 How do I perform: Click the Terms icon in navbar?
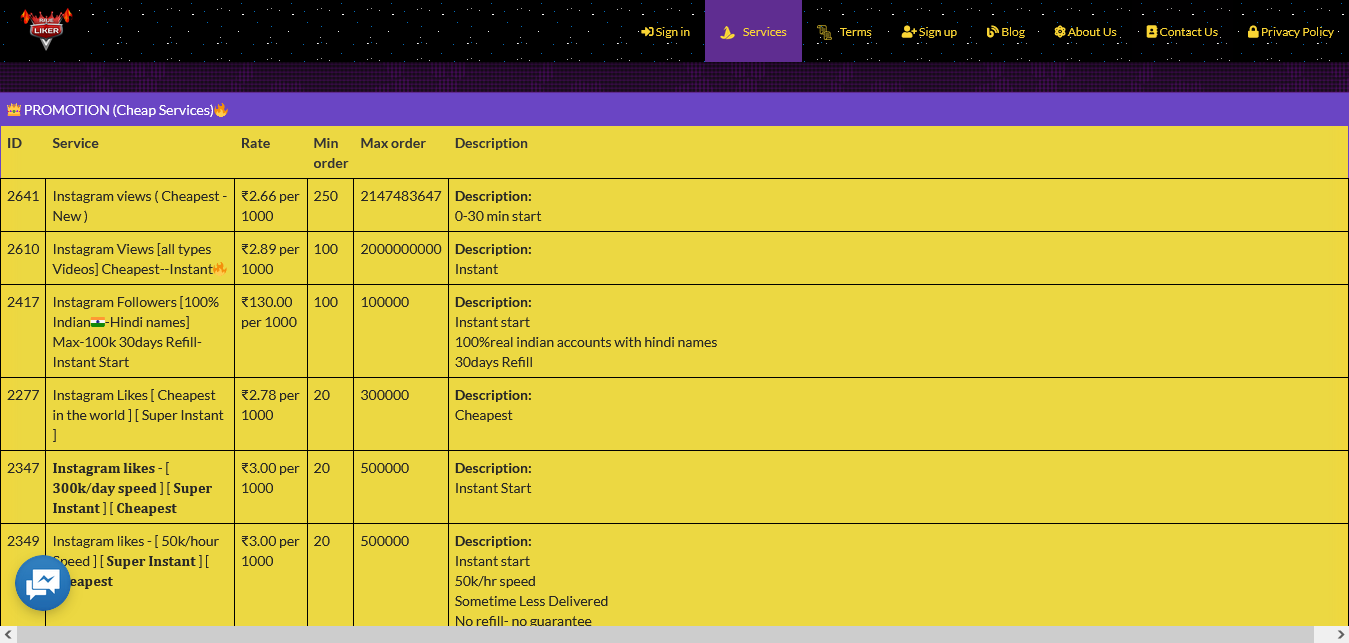point(824,32)
